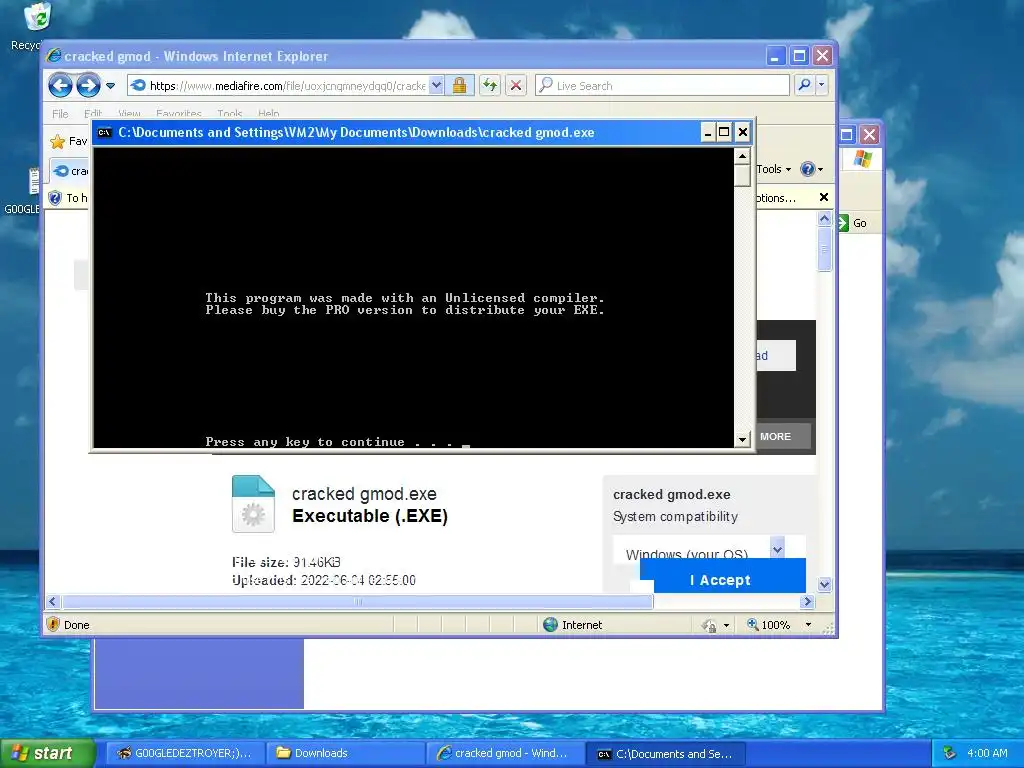
Task: Open the Start menu
Action: click(47, 753)
